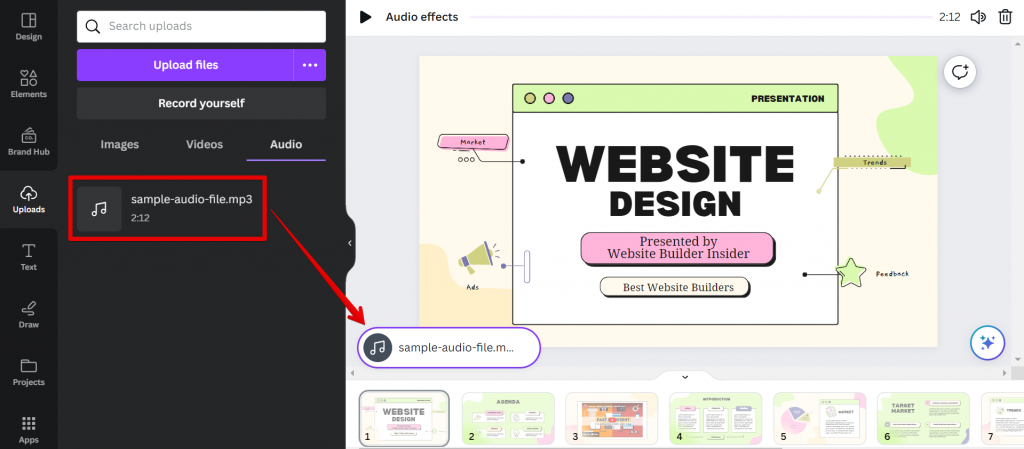Open the Draw tool panel

point(28,315)
